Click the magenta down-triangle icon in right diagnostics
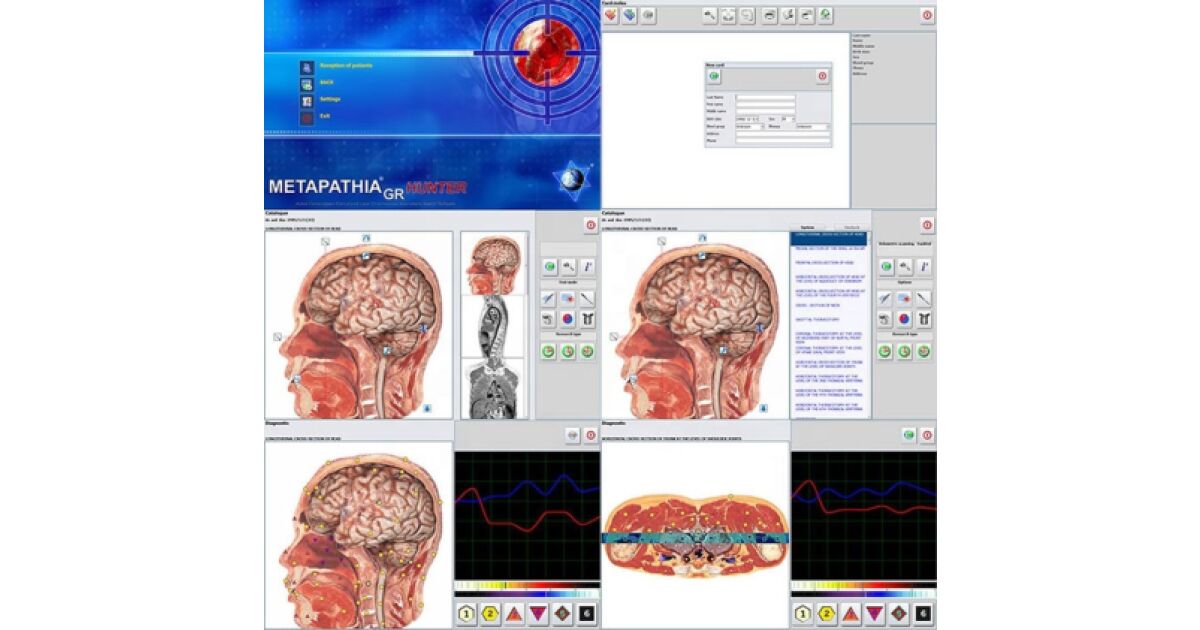1200x630 pixels. click(x=875, y=613)
